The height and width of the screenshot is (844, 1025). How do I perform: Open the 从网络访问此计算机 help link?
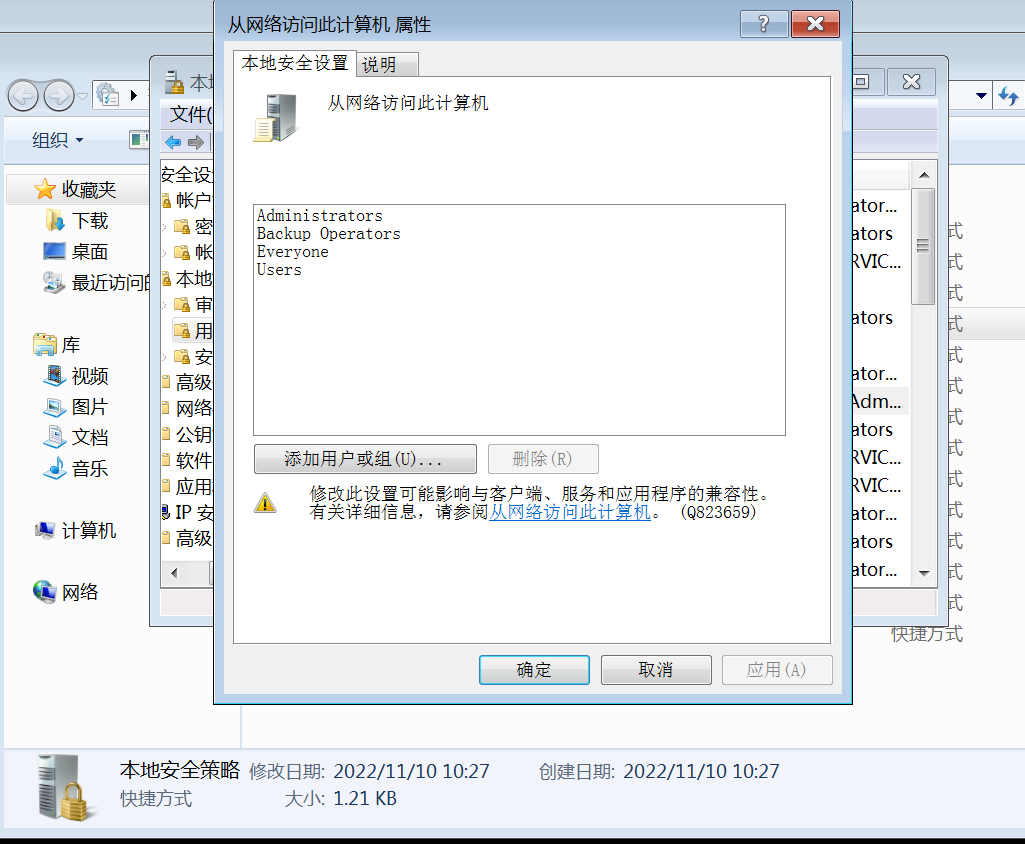pos(570,512)
